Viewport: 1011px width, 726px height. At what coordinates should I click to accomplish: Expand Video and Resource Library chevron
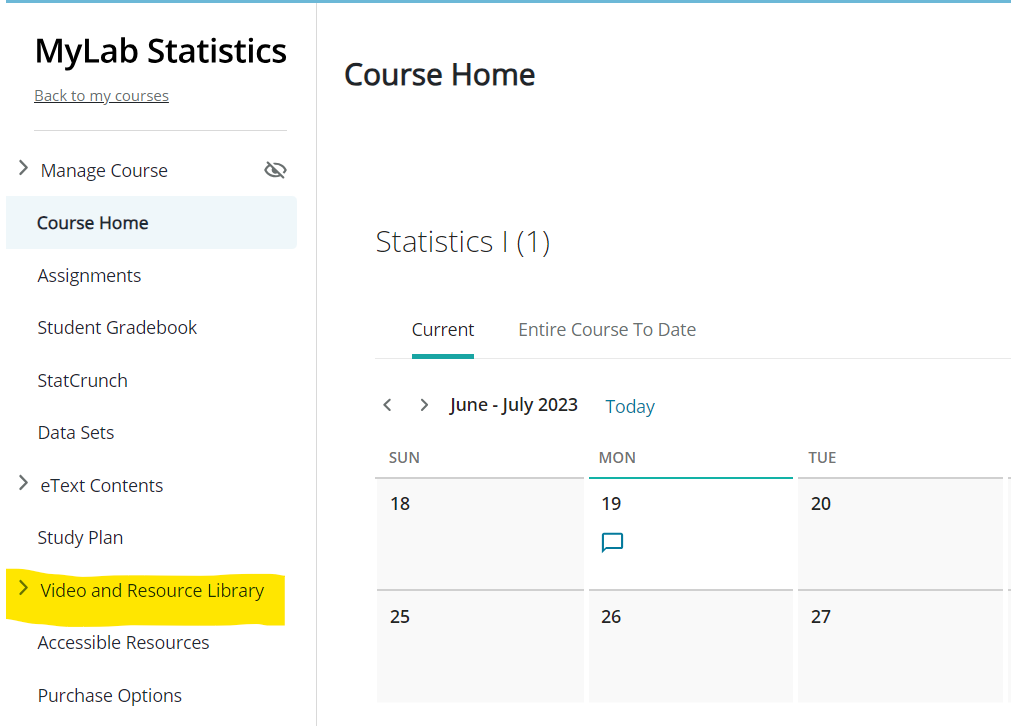coord(23,588)
